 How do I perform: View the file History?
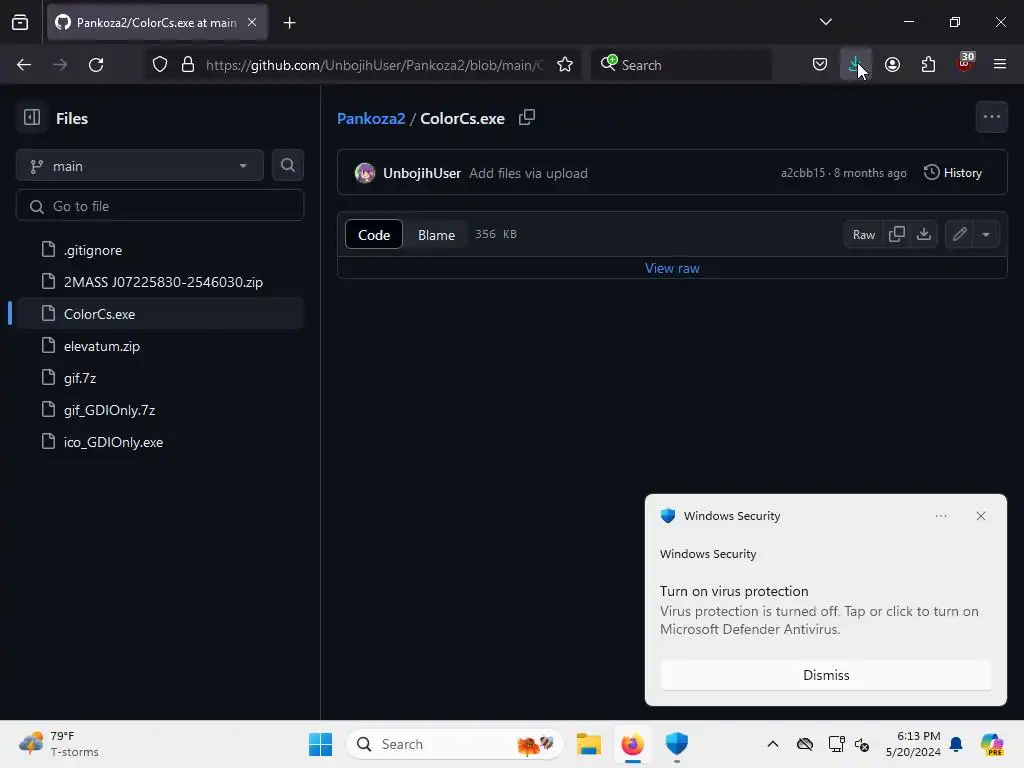(953, 172)
